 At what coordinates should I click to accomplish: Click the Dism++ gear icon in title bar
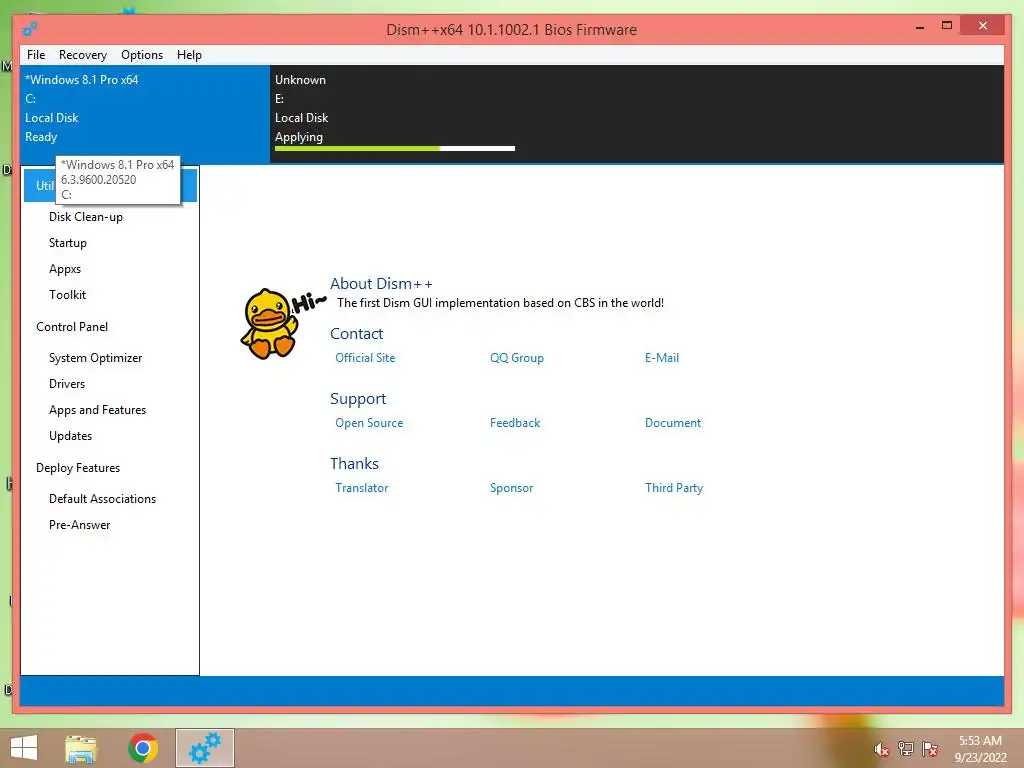29,29
